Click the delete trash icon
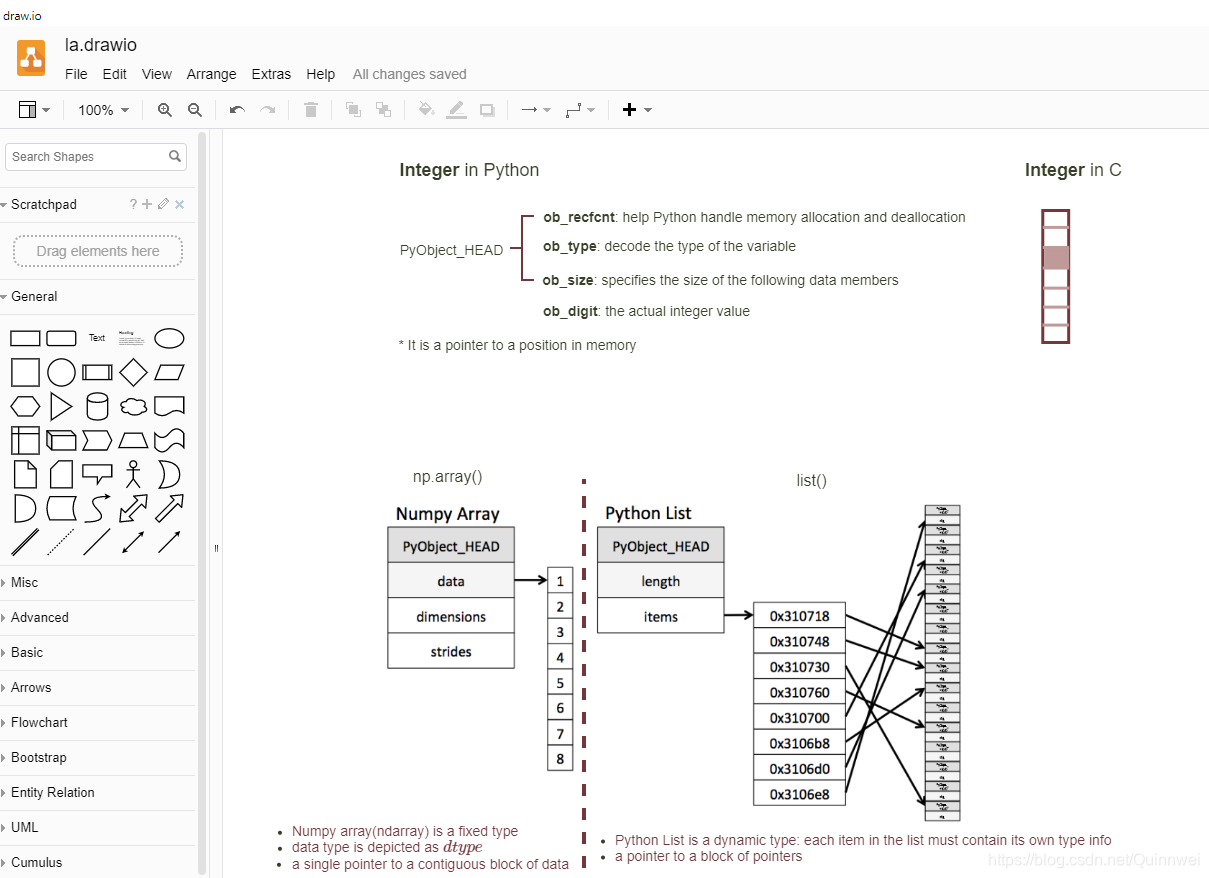The width and height of the screenshot is (1209, 878). point(311,110)
